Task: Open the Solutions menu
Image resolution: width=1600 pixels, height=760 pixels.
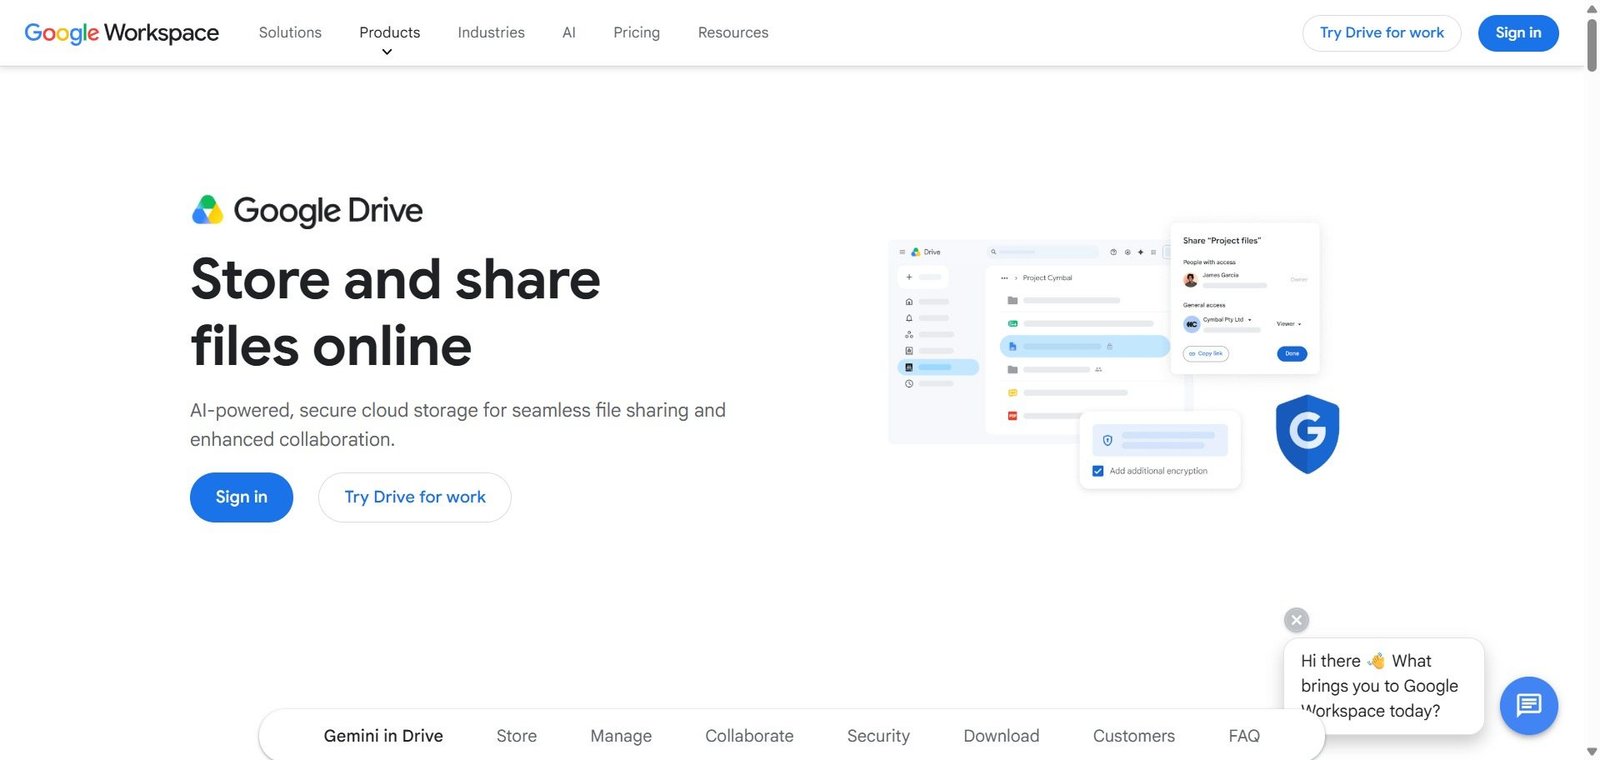Action: (290, 33)
